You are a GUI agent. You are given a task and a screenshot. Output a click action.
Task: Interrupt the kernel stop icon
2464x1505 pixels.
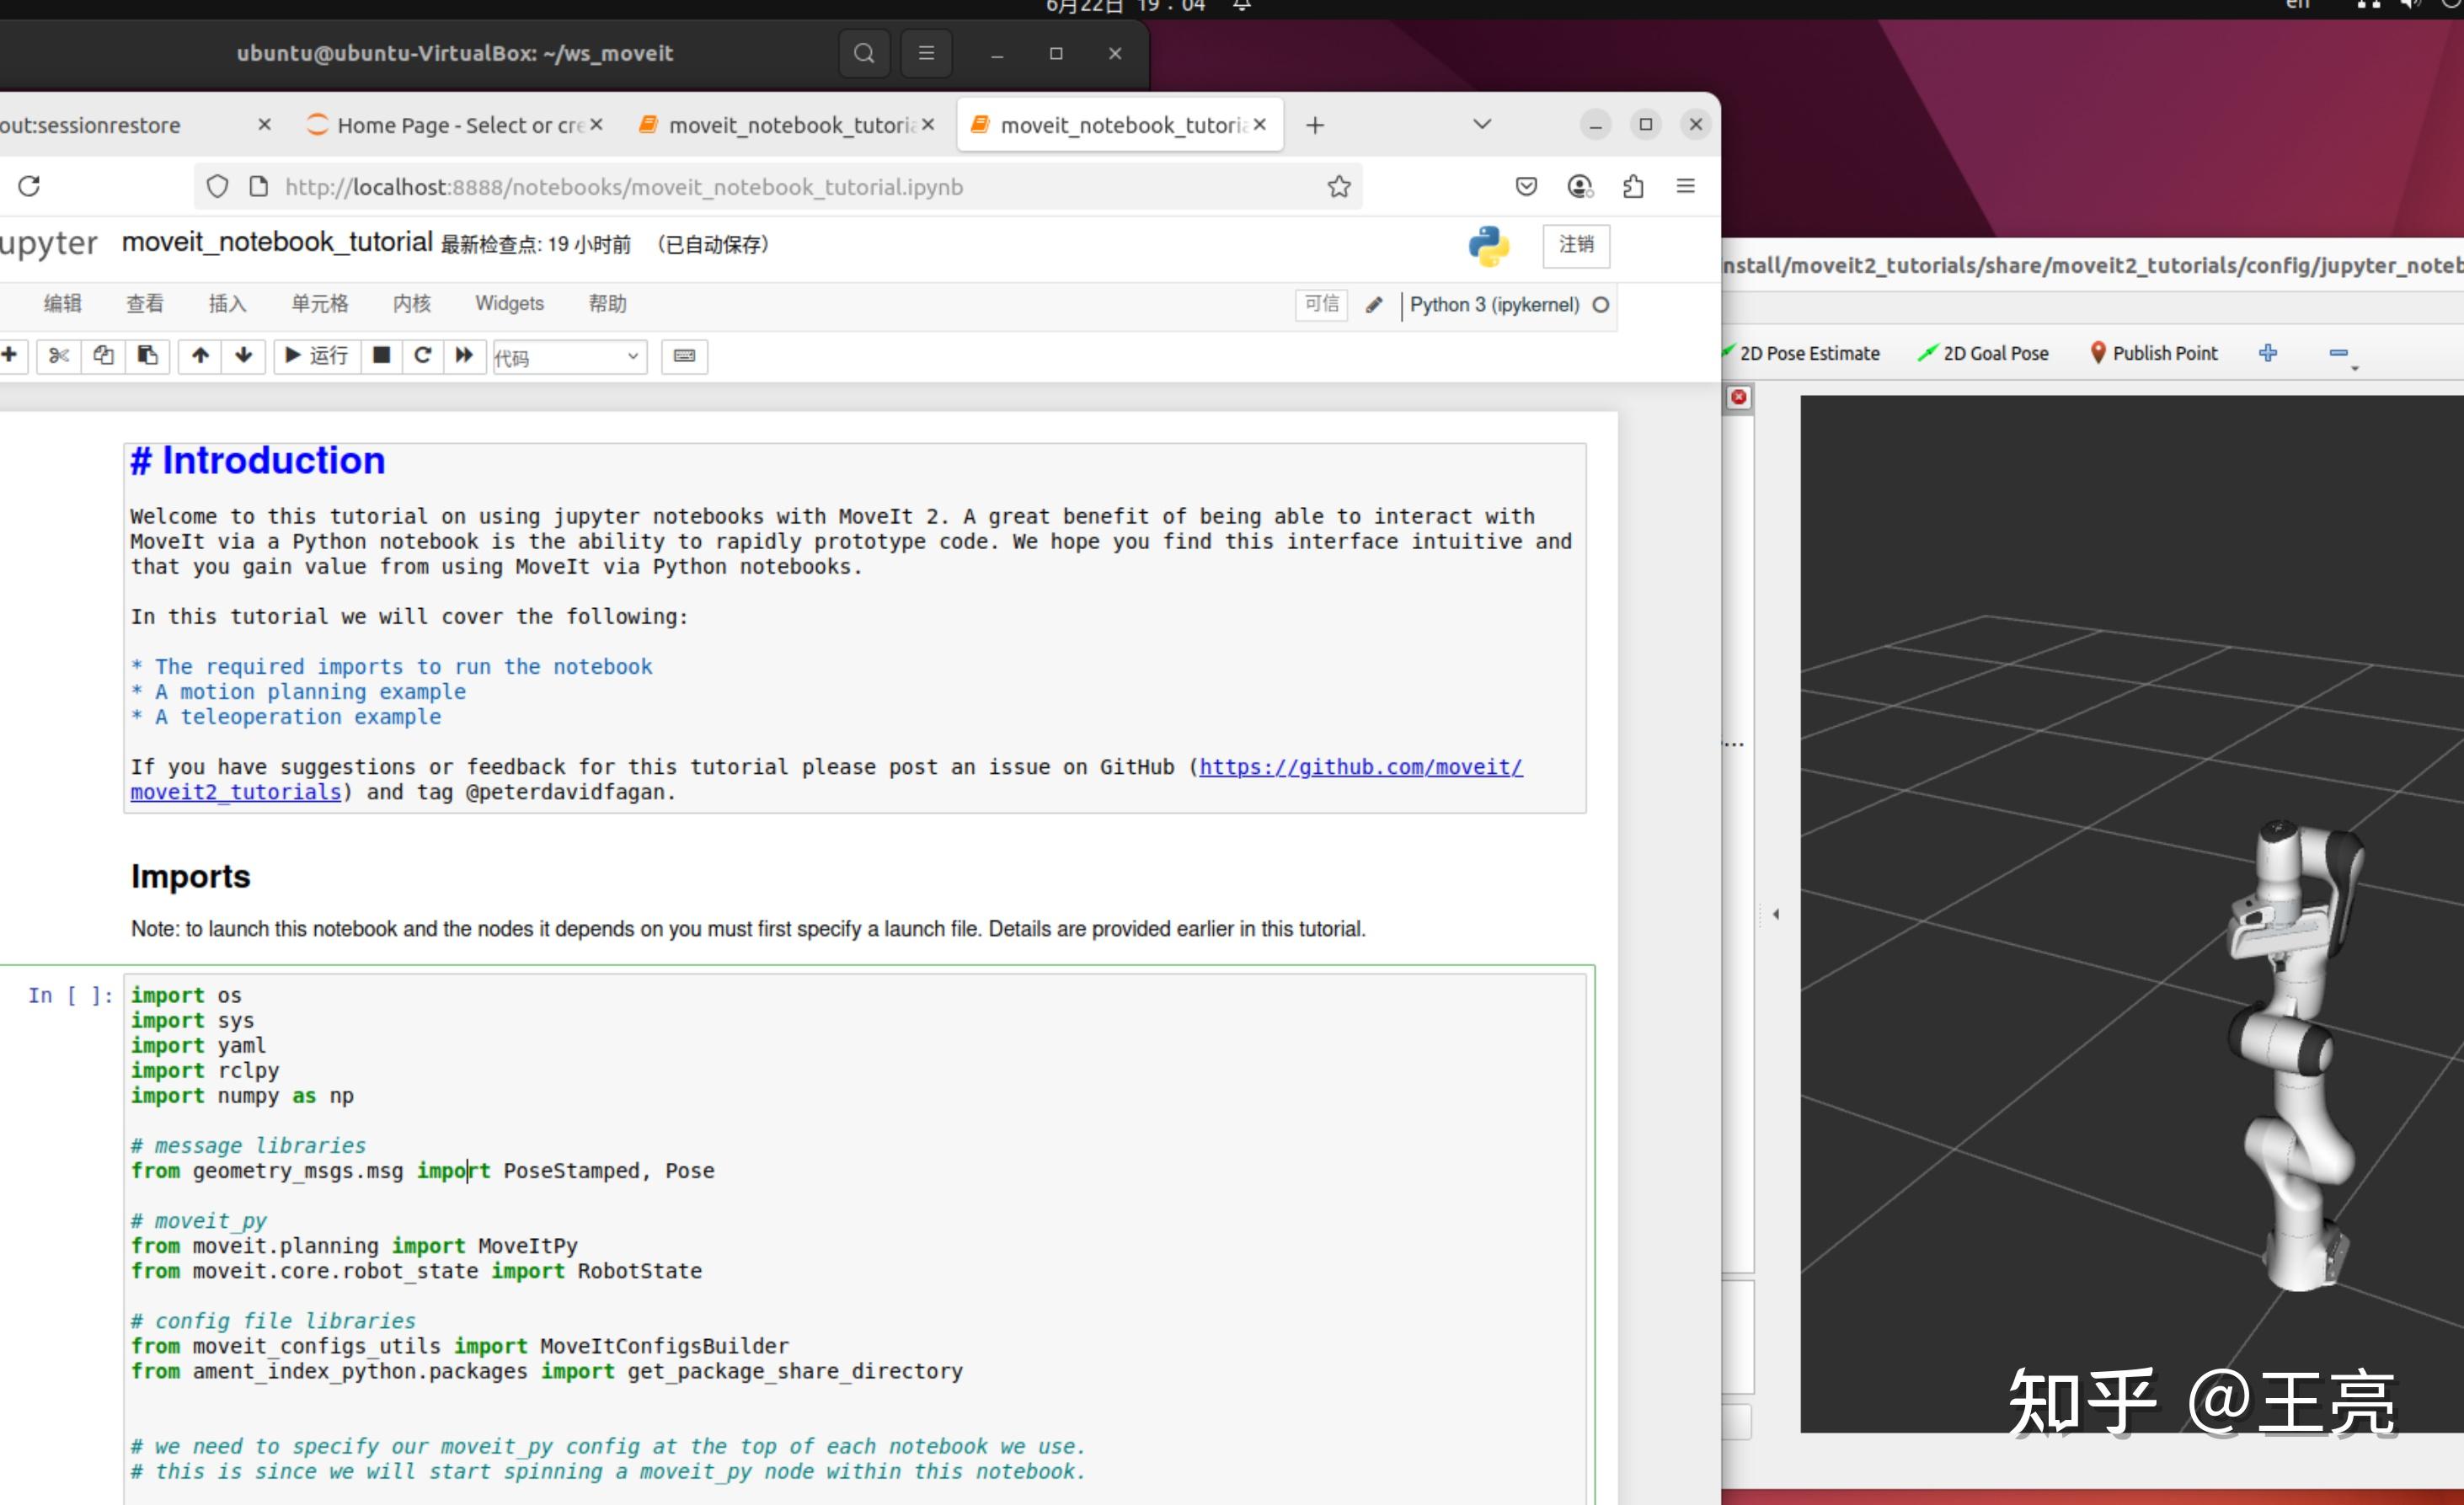(x=381, y=356)
